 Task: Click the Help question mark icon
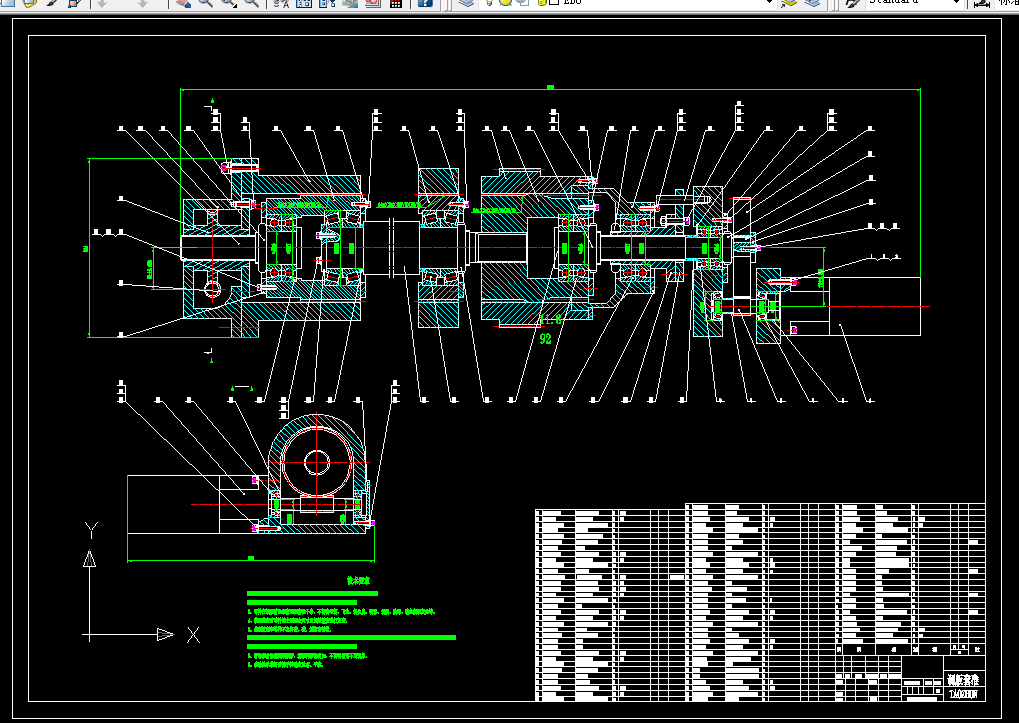424,3
